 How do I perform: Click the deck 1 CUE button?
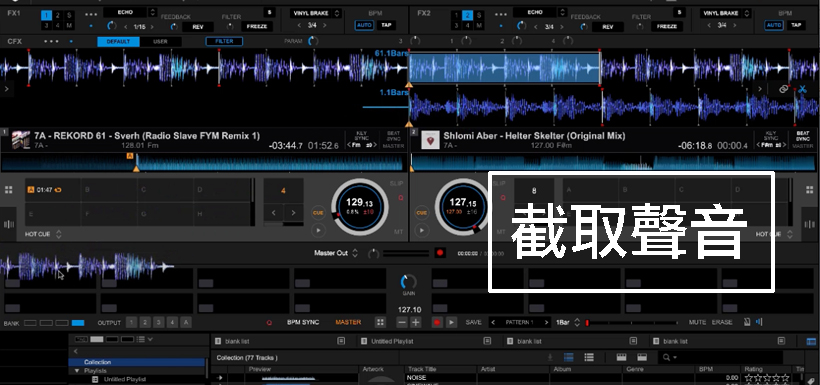(317, 213)
